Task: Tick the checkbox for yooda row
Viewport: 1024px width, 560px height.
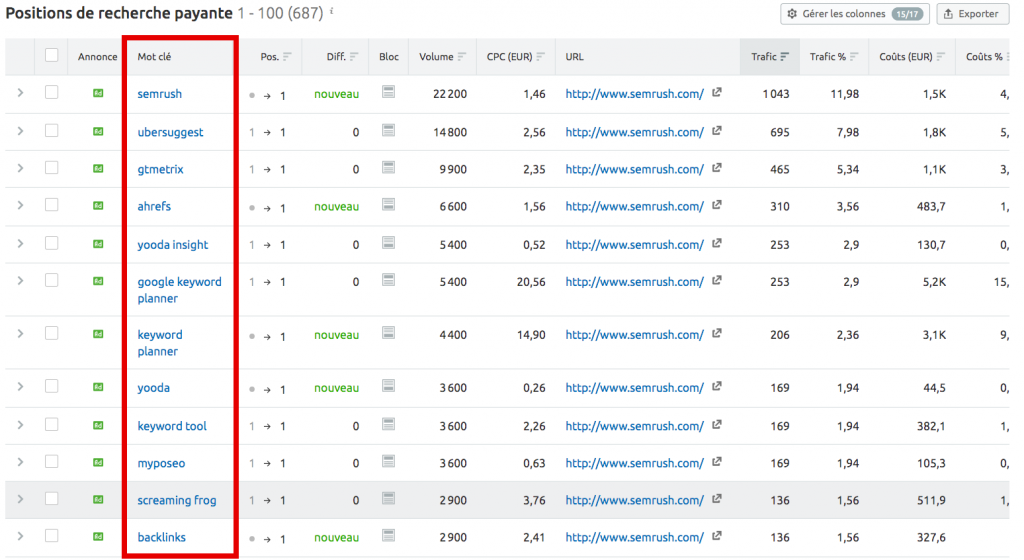Action: [x=52, y=386]
